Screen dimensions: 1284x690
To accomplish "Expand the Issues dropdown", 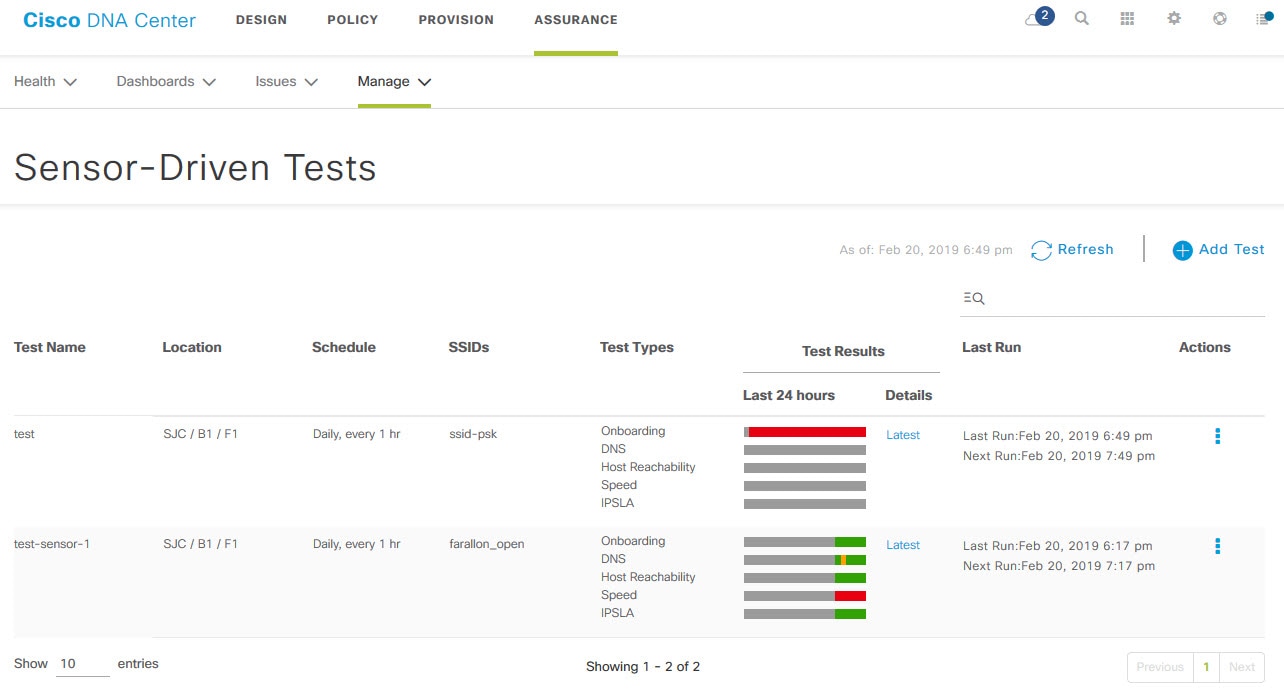I will click(x=287, y=82).
